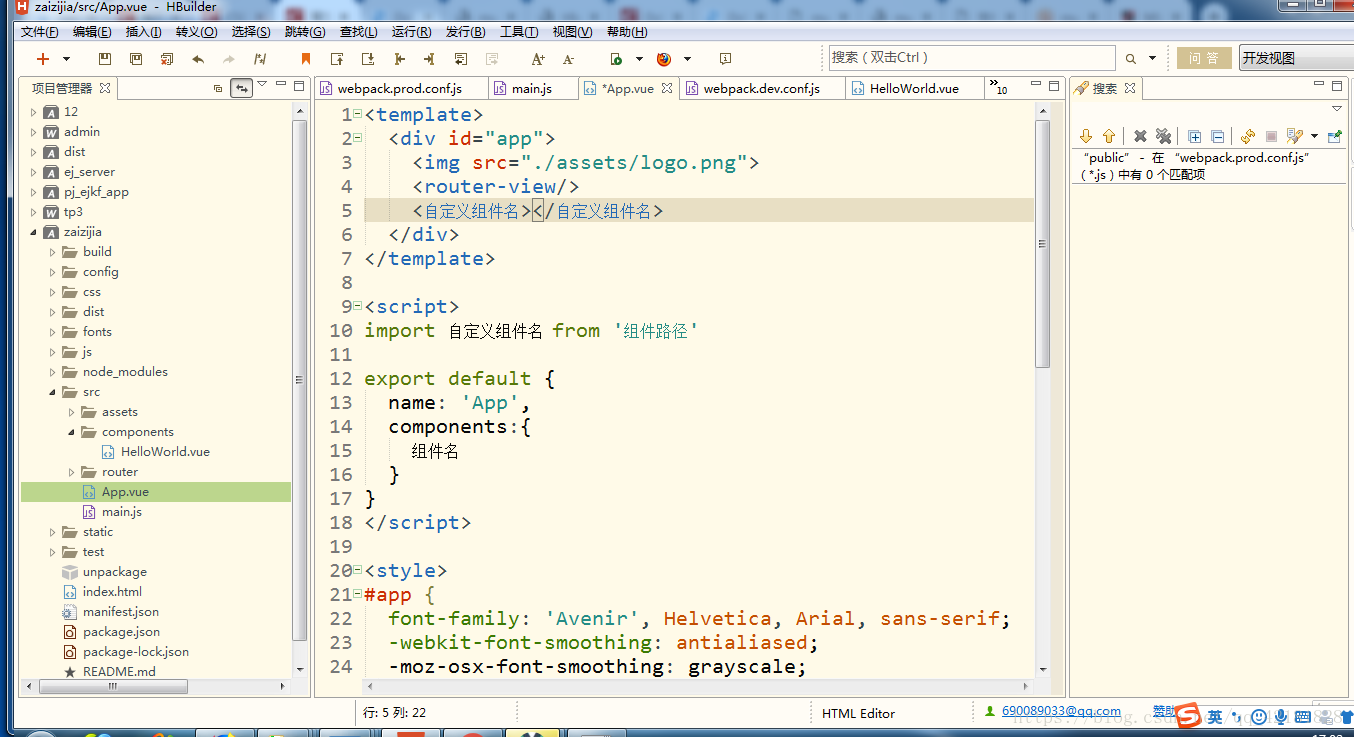
Task: Click collapse-all icon in project manager header
Action: pos(218,88)
